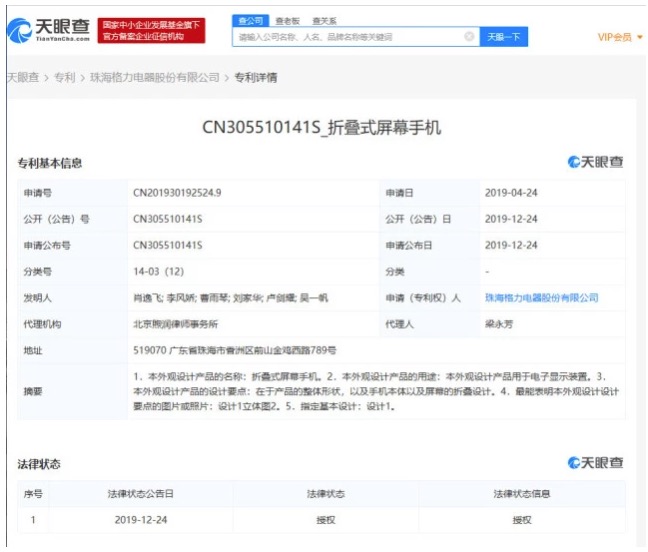
Task: Select legal status date 2019-12-24 in row 1
Action: tap(141, 520)
